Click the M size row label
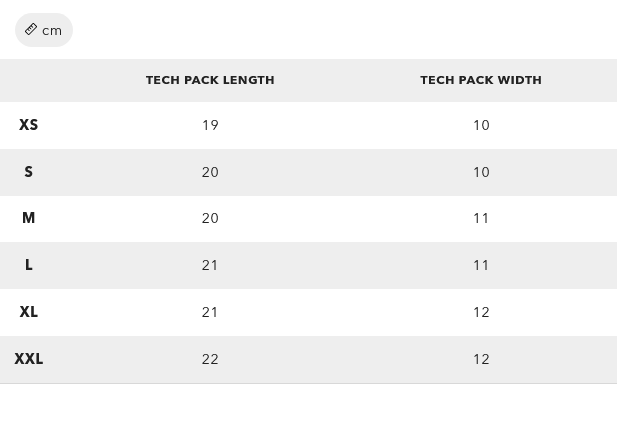The width and height of the screenshot is (617, 427). pyautogui.click(x=29, y=218)
